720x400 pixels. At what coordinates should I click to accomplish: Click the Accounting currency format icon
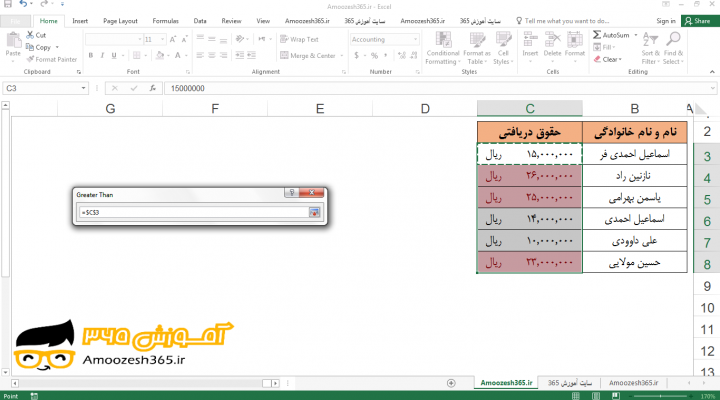click(356, 56)
